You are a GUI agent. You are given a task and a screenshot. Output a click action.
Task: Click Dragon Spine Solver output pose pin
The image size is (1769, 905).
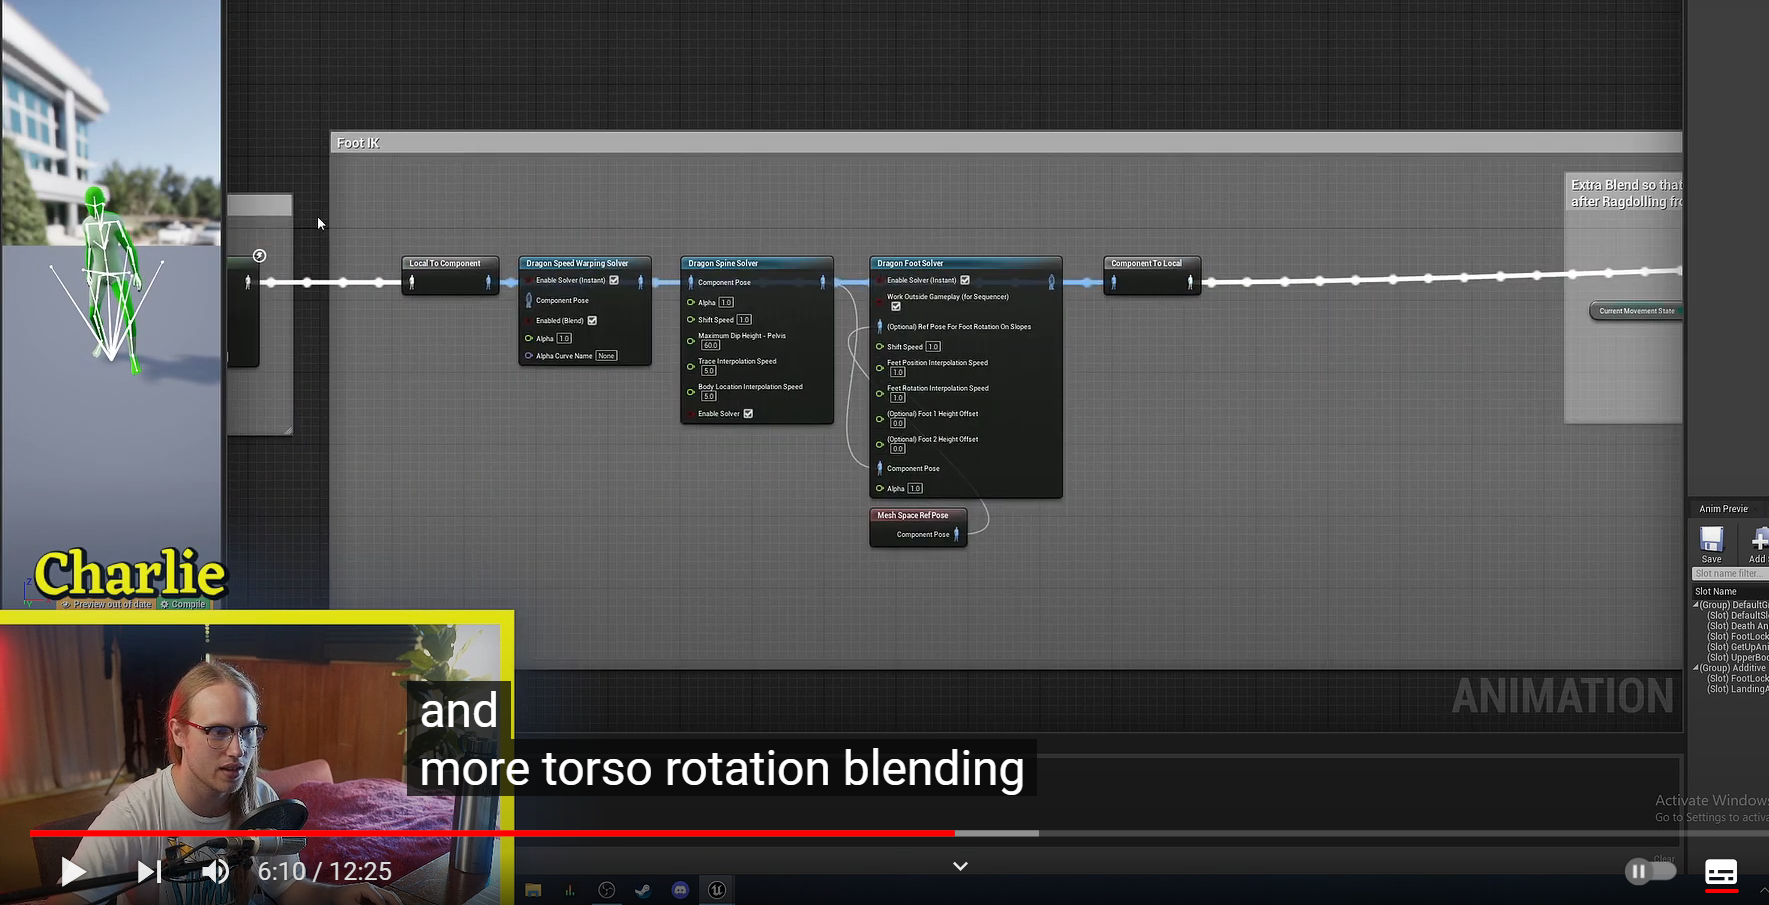coord(822,282)
